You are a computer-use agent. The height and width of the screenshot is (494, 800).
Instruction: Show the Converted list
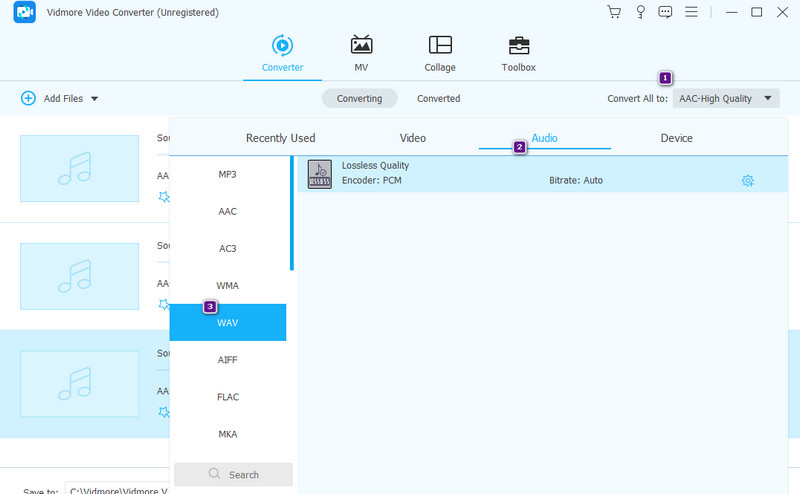pyautogui.click(x=438, y=98)
